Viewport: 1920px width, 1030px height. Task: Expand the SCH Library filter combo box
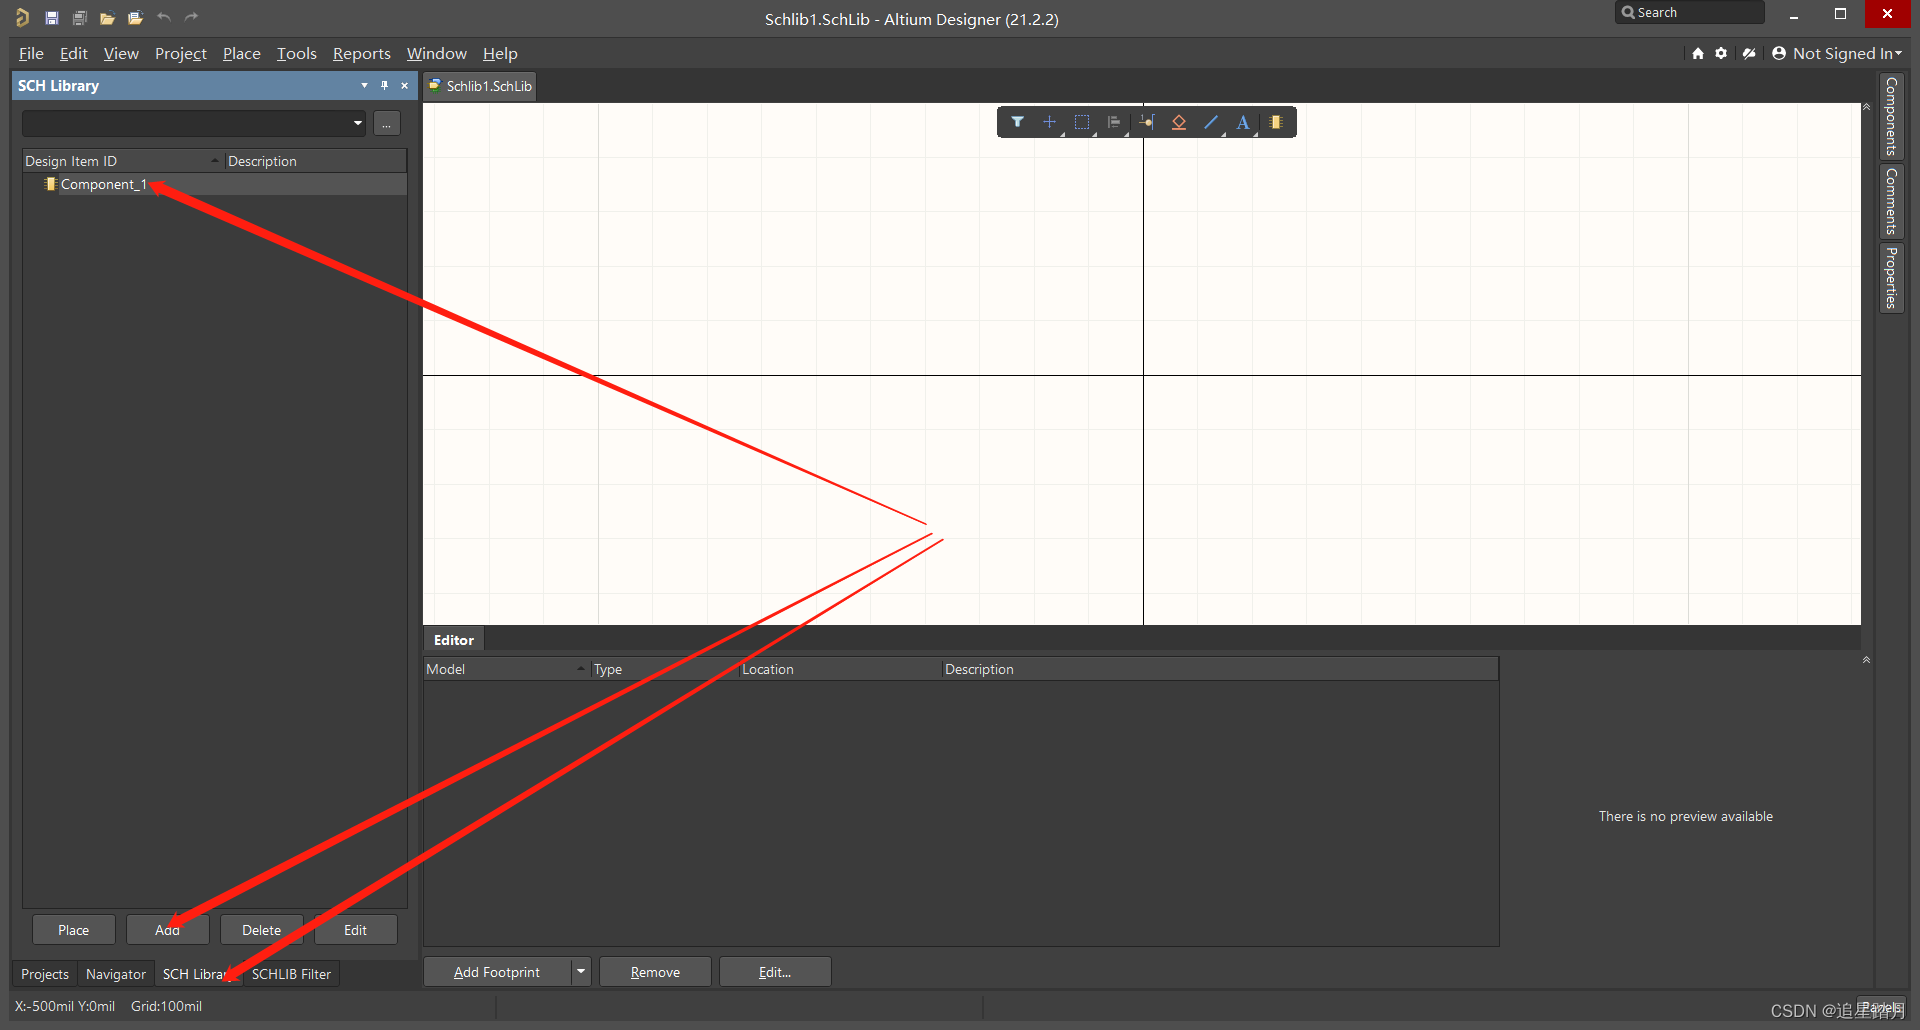coord(357,123)
